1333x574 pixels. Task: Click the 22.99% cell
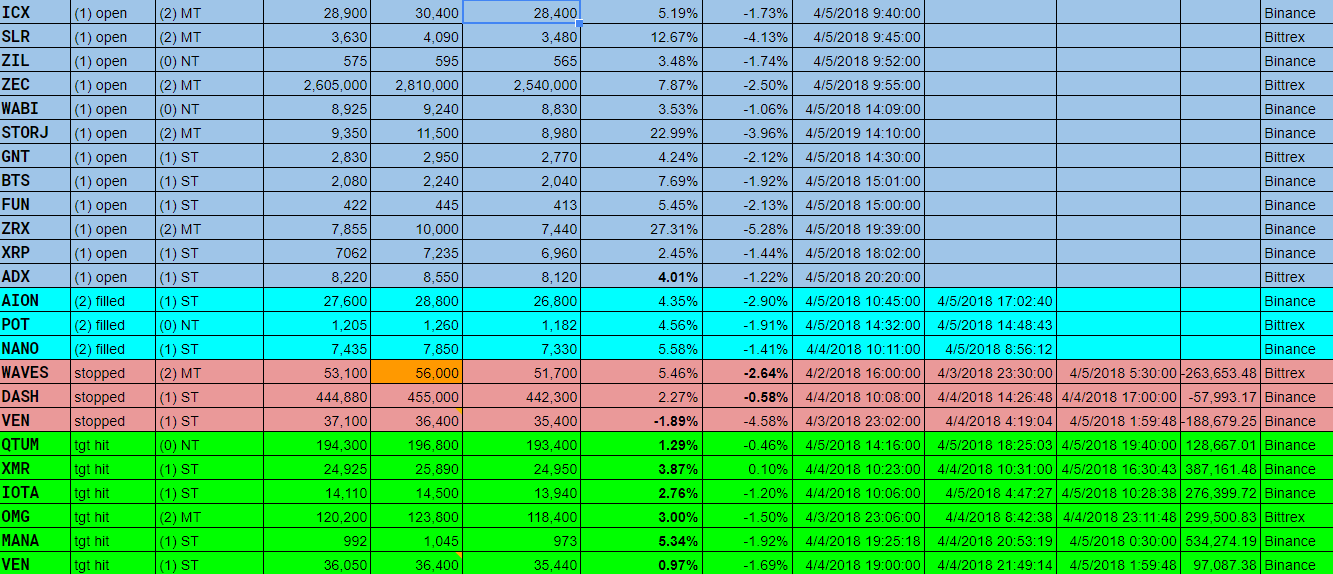click(641, 133)
